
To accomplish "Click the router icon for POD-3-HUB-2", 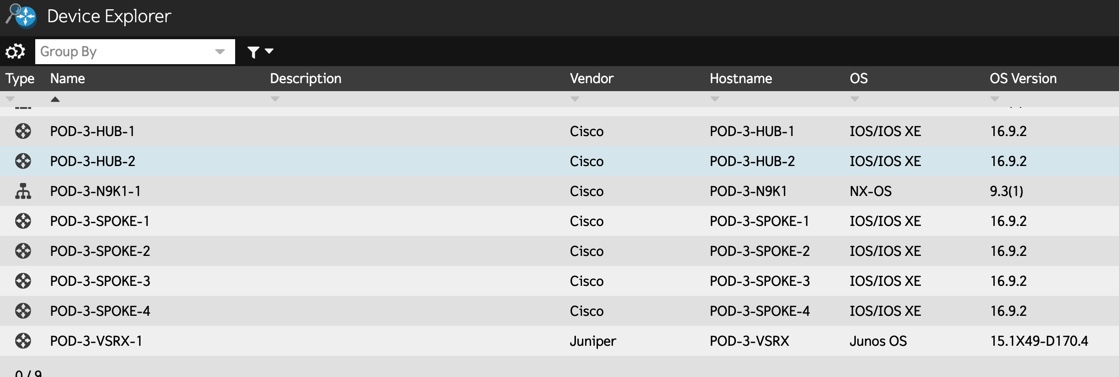I will coord(23,161).
